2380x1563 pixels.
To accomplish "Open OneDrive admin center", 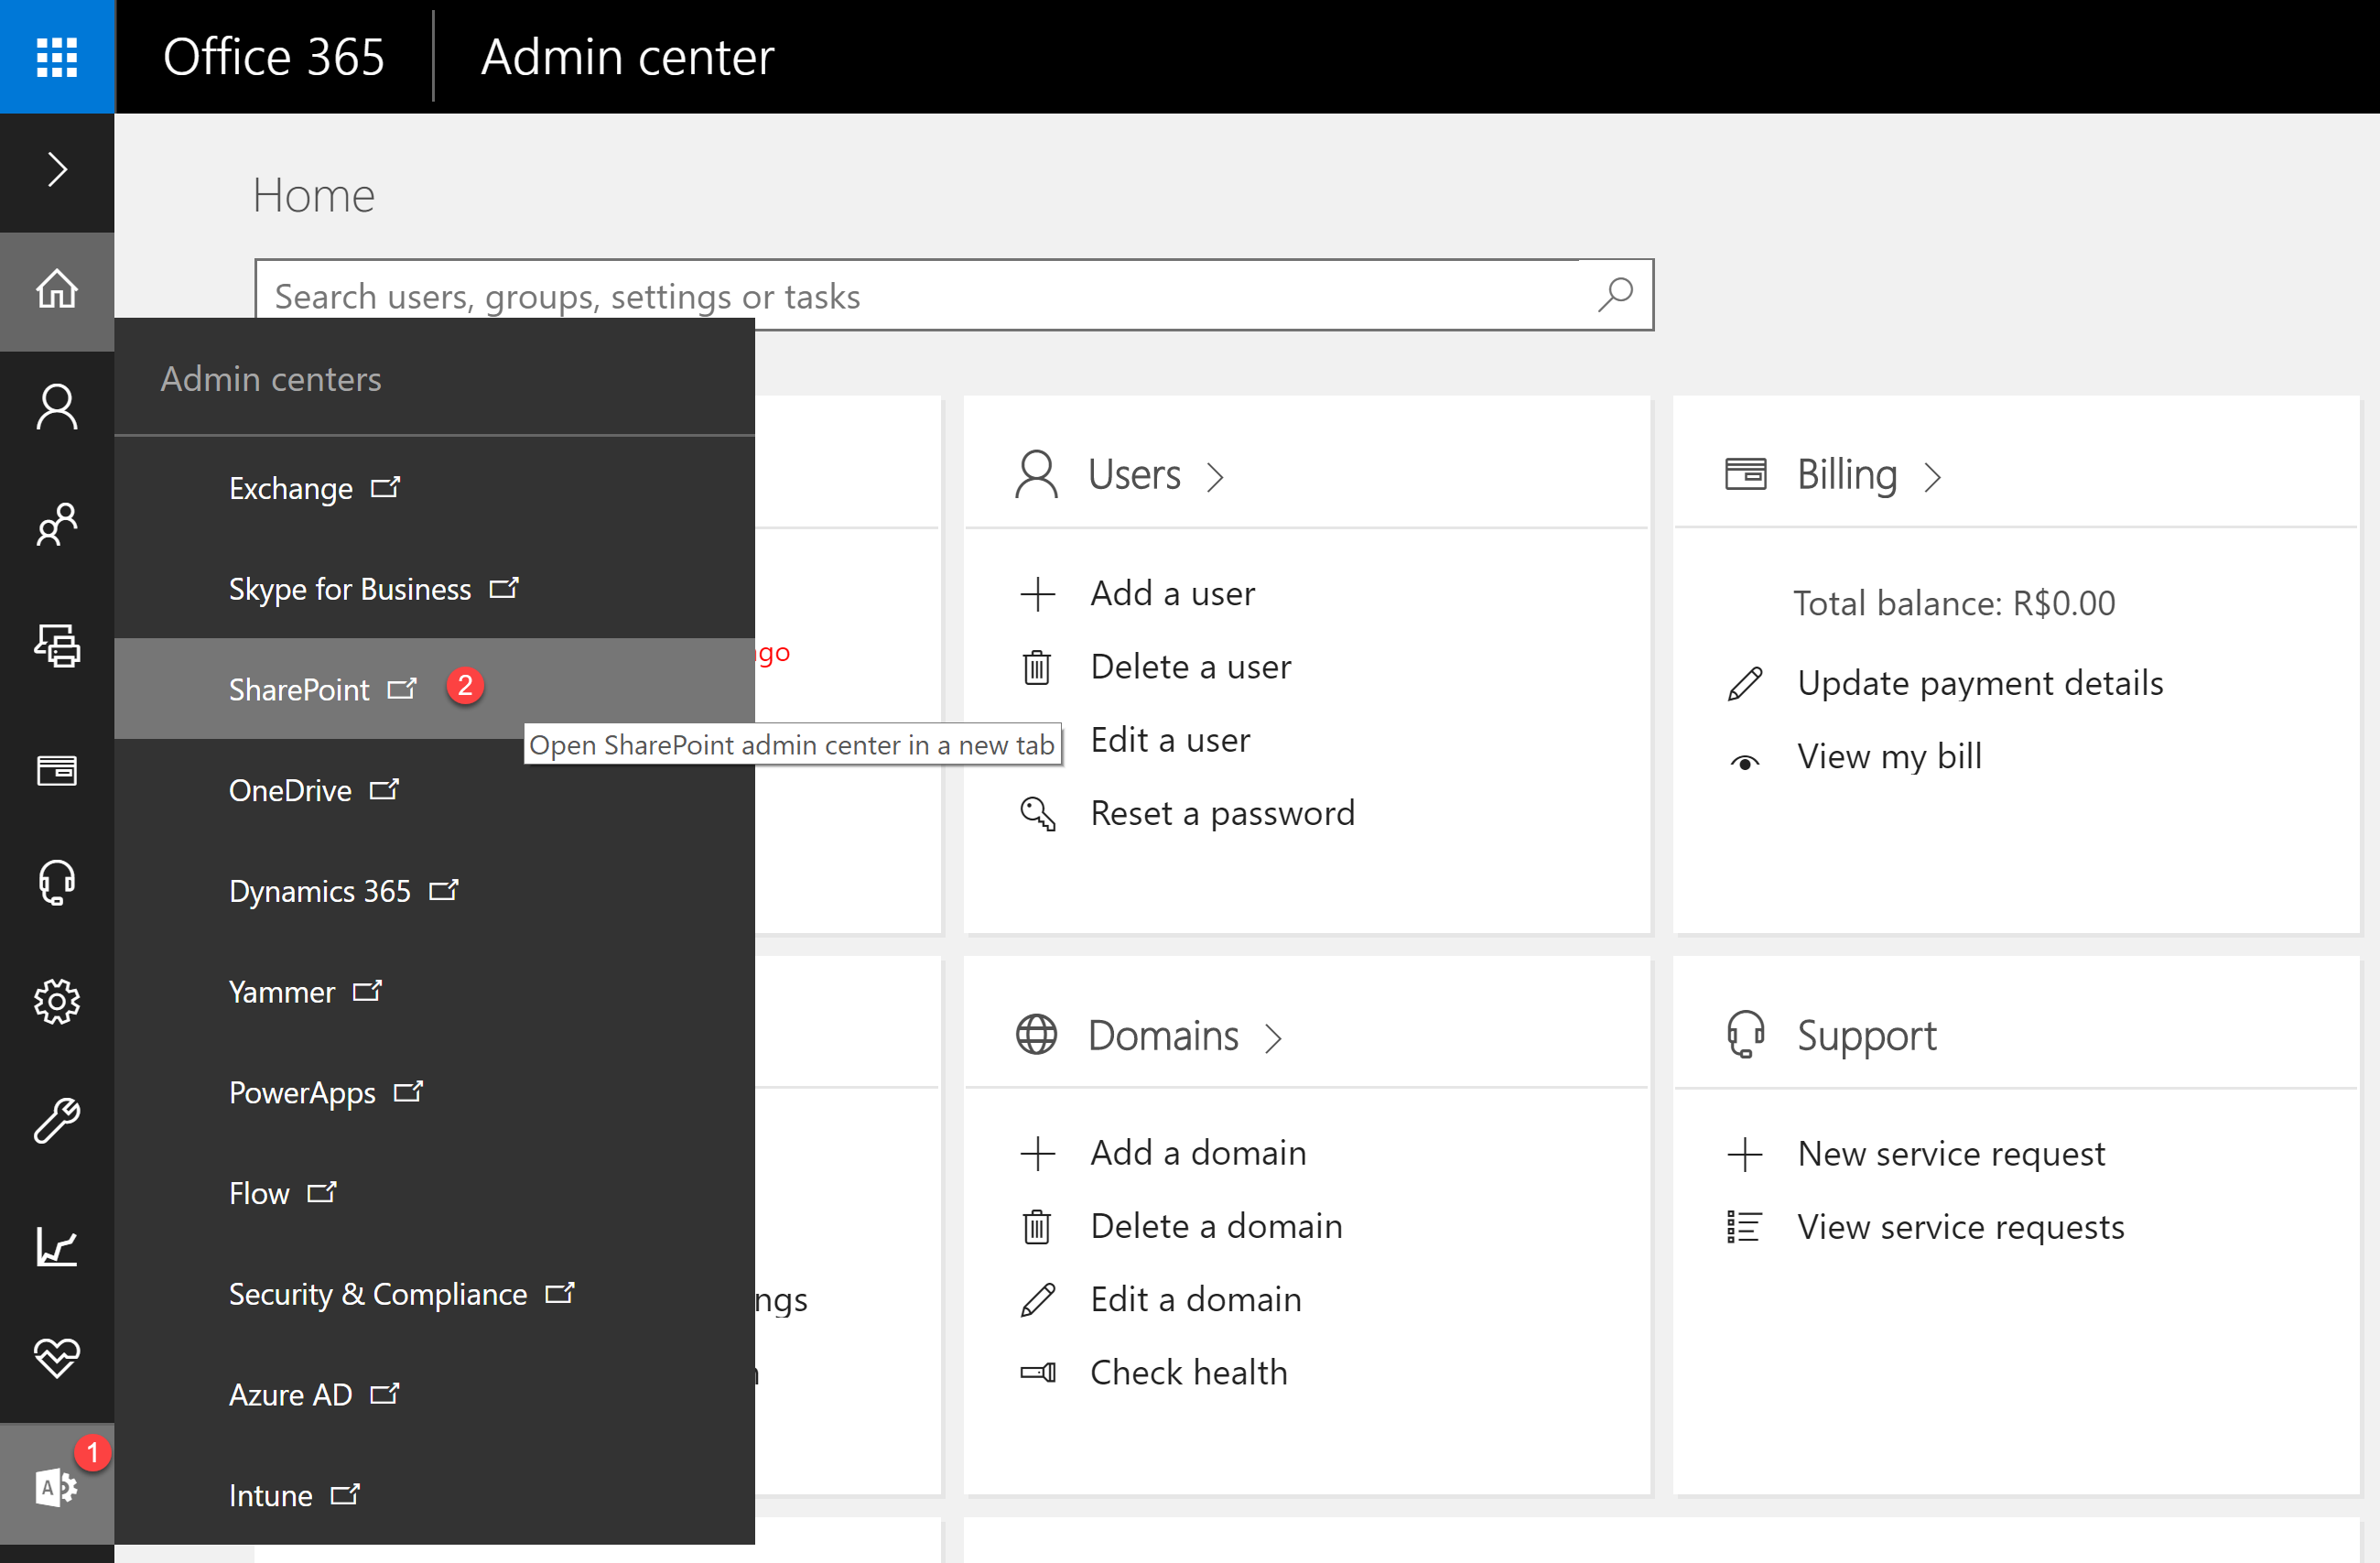I will 434,790.
